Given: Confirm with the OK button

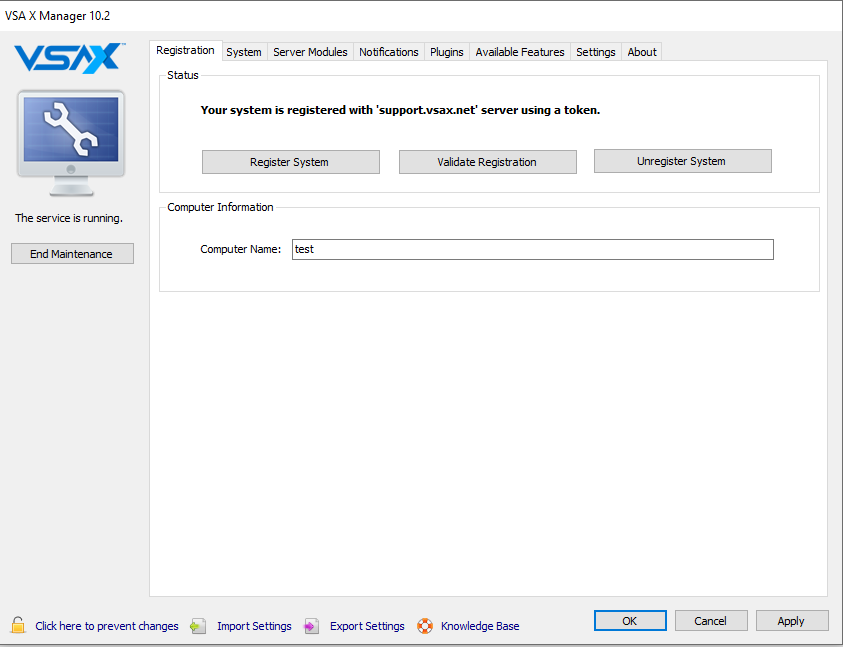Looking at the screenshot, I should click(630, 621).
